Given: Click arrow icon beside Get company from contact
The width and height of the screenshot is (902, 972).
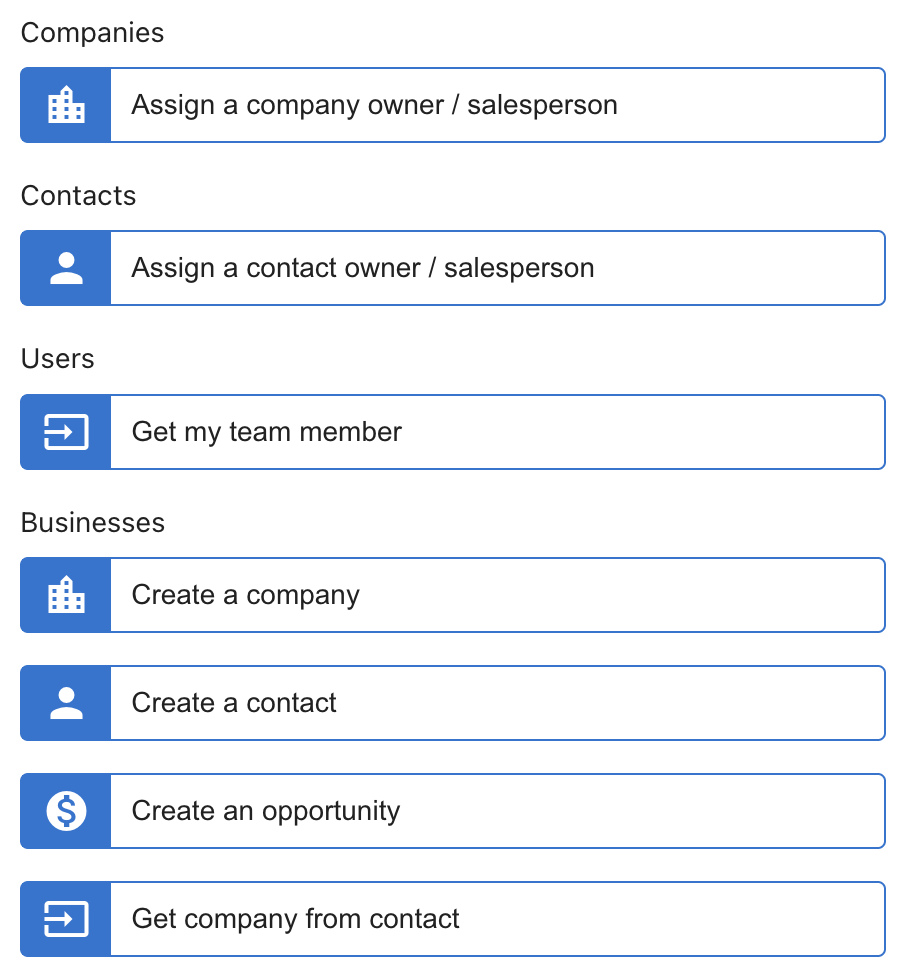Looking at the screenshot, I should coord(66,919).
